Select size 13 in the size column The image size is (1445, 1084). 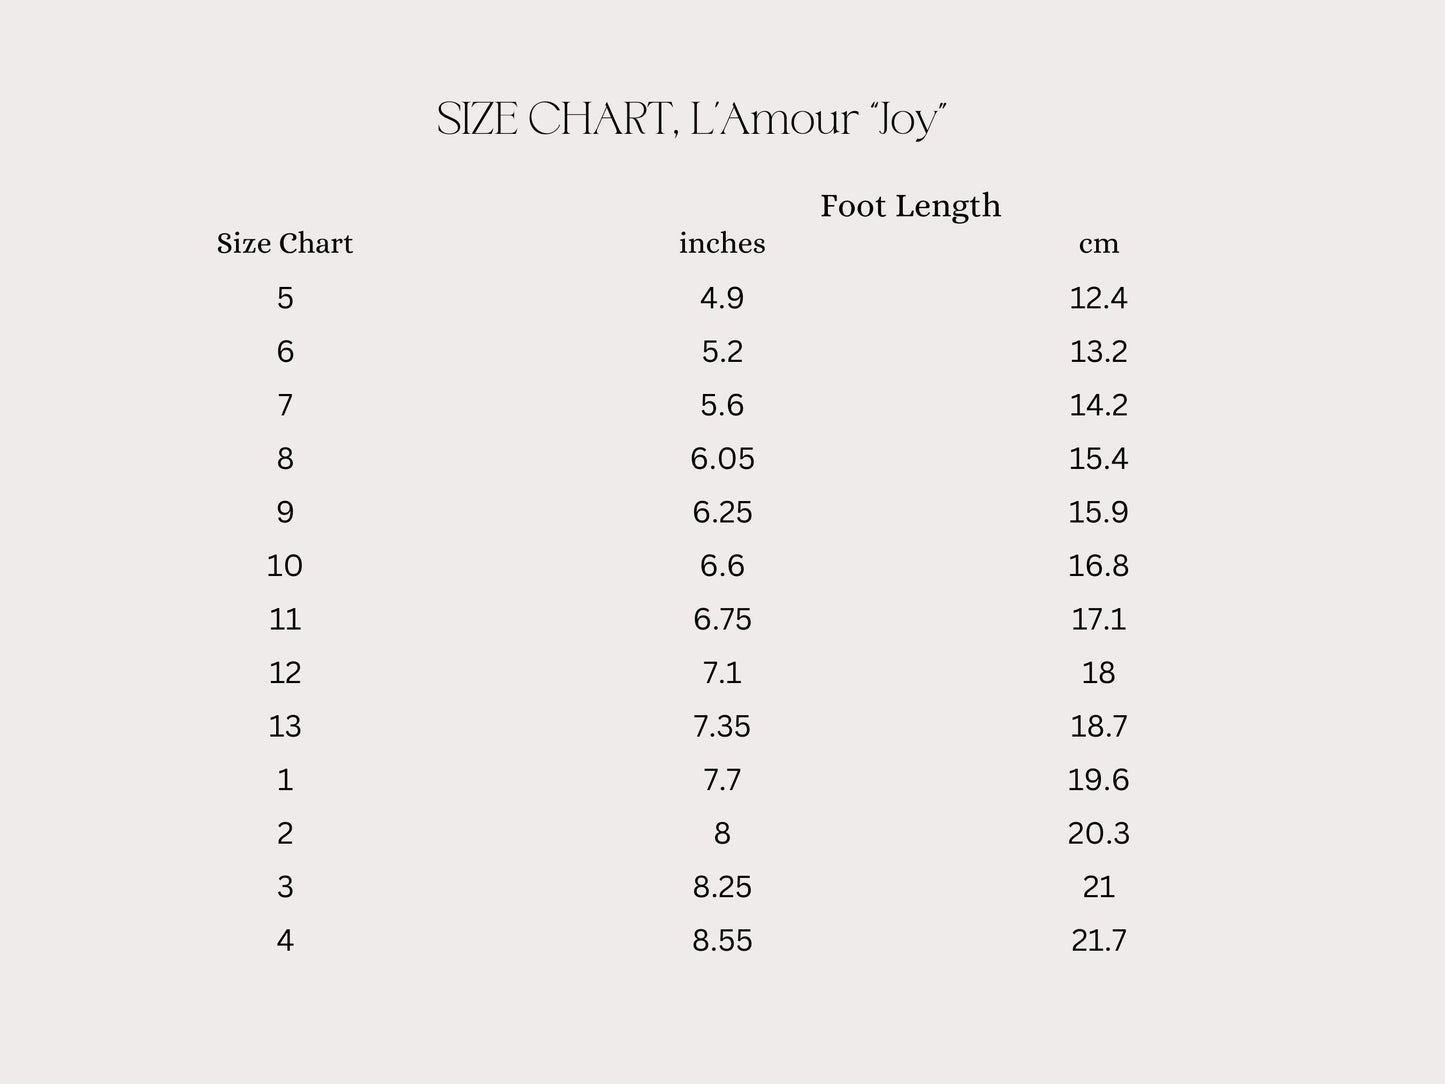pyautogui.click(x=285, y=726)
